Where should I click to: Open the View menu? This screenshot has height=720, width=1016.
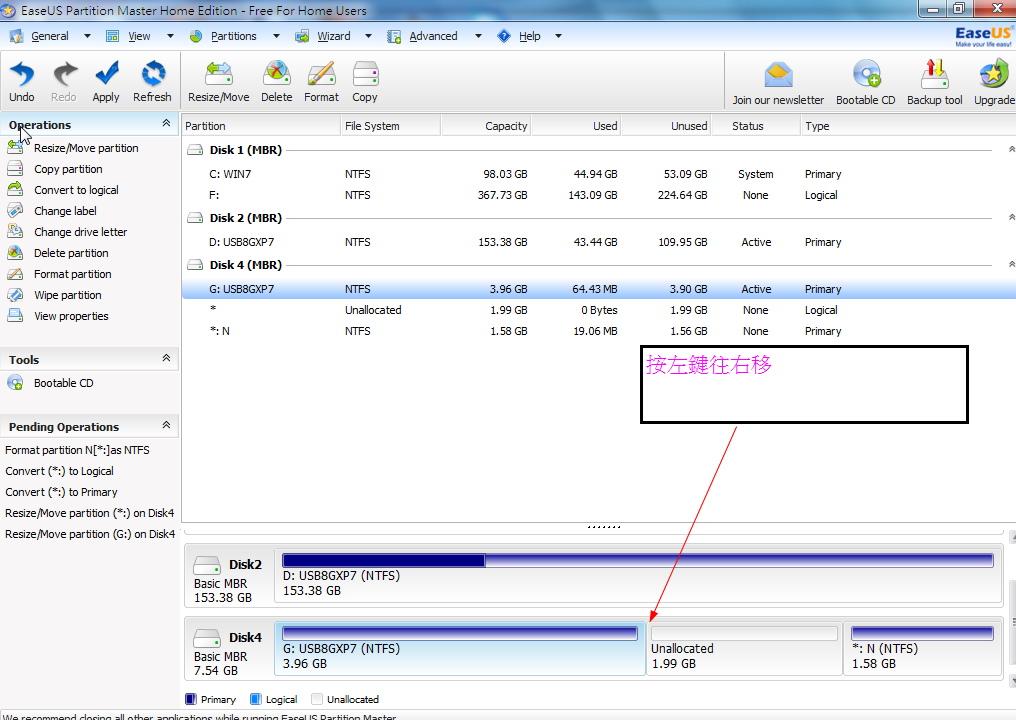click(139, 36)
